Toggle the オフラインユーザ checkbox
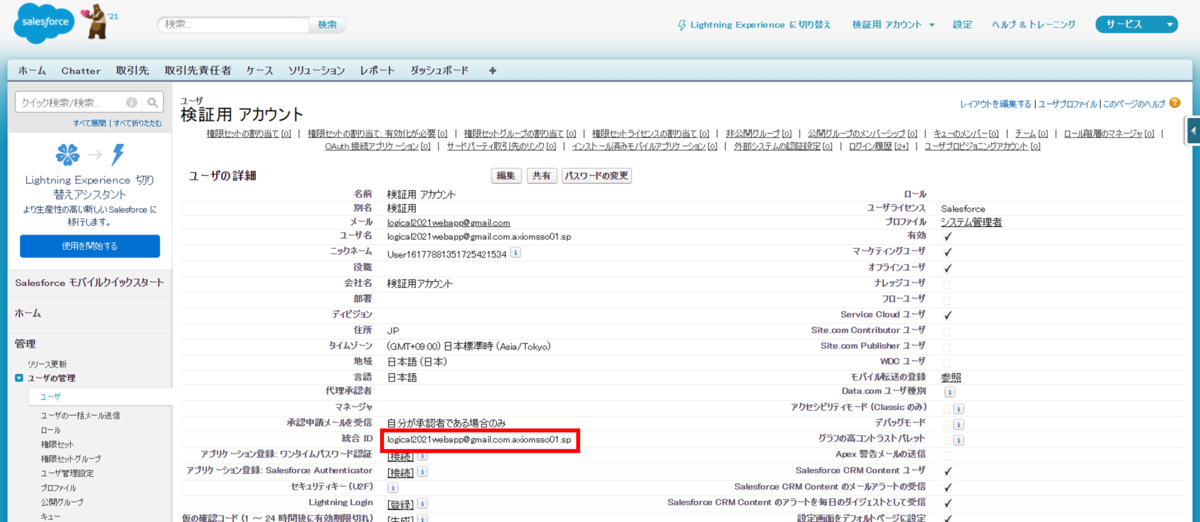 (x=947, y=268)
